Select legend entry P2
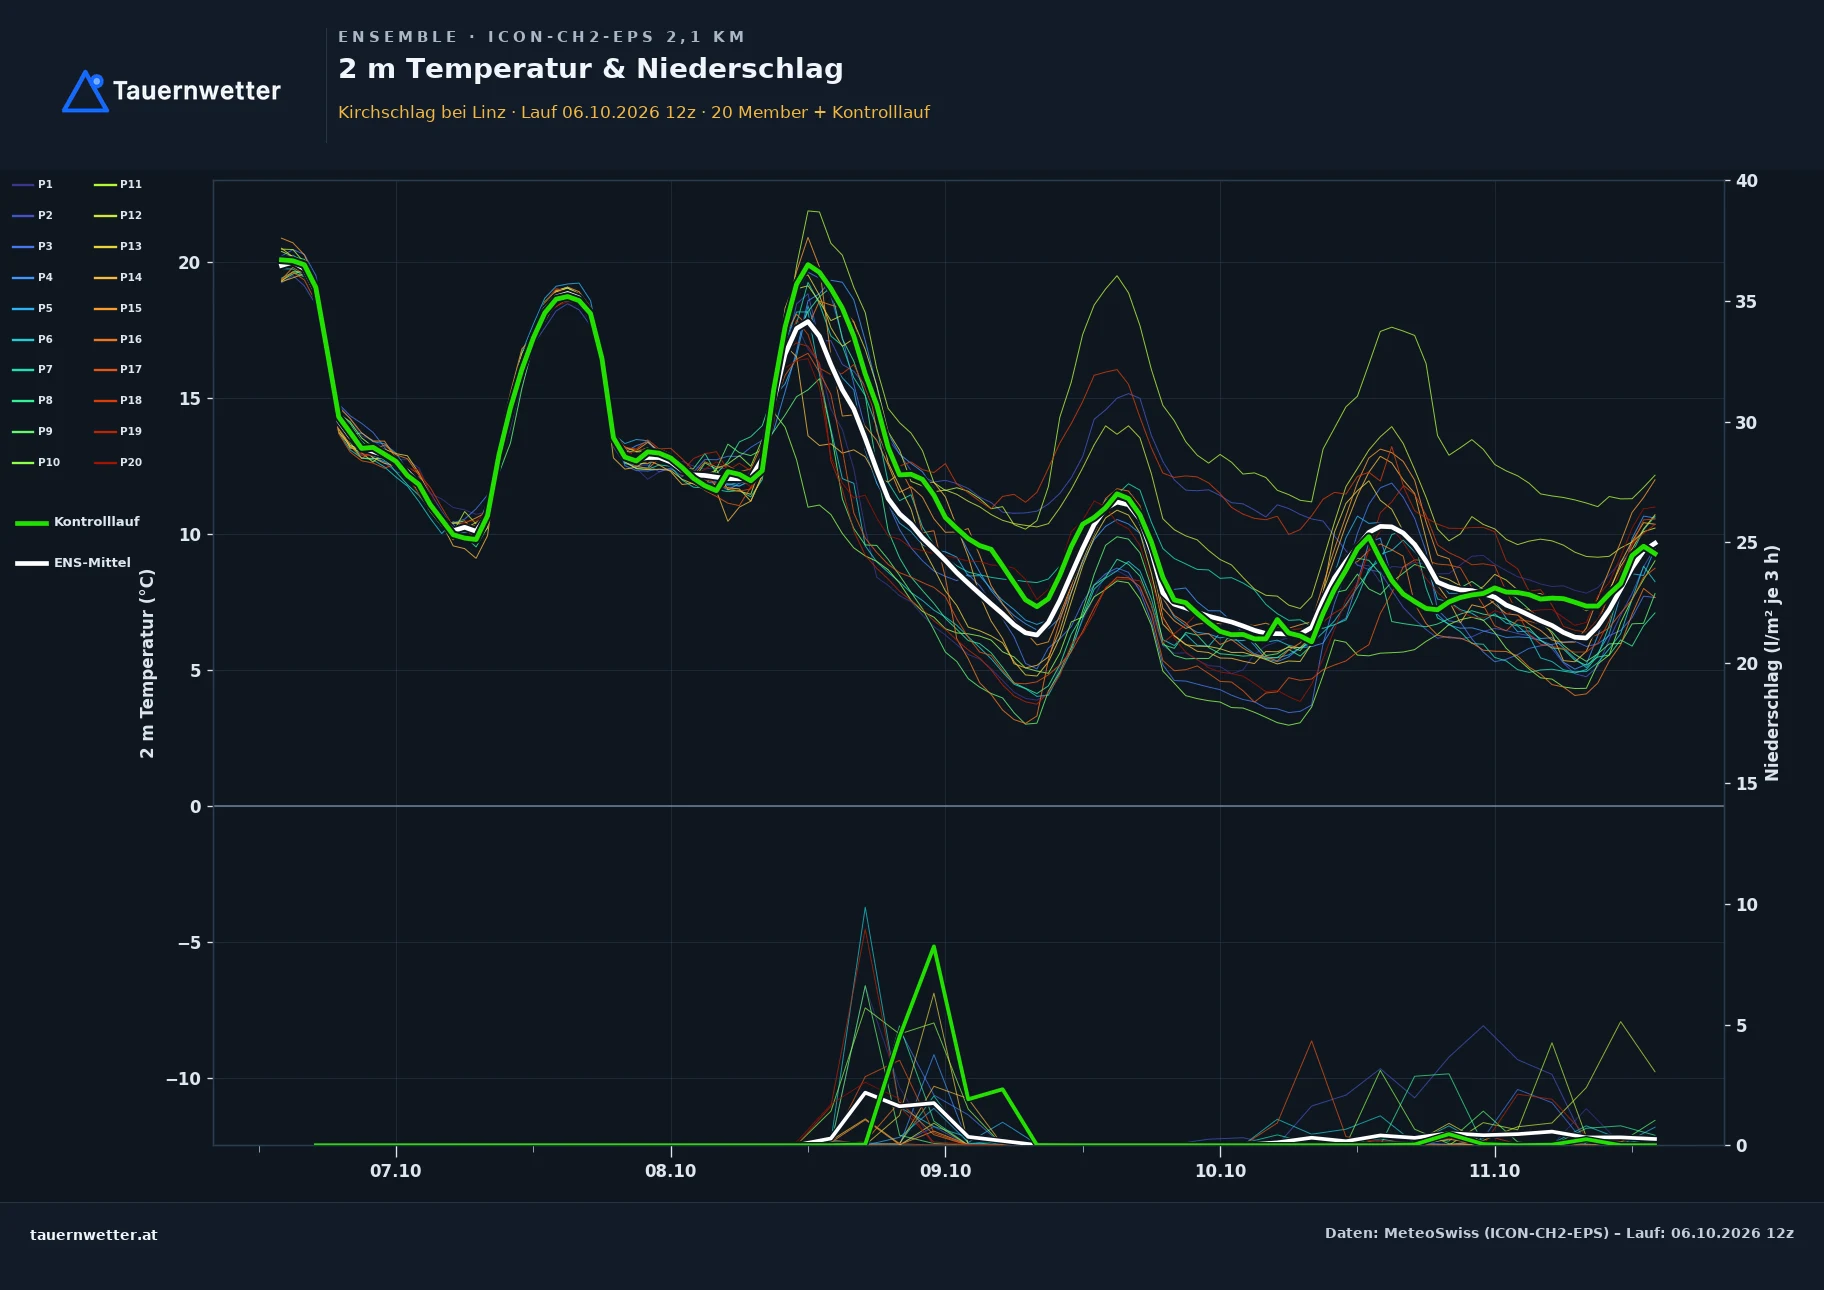This screenshot has height=1290, width=1824. (33, 215)
